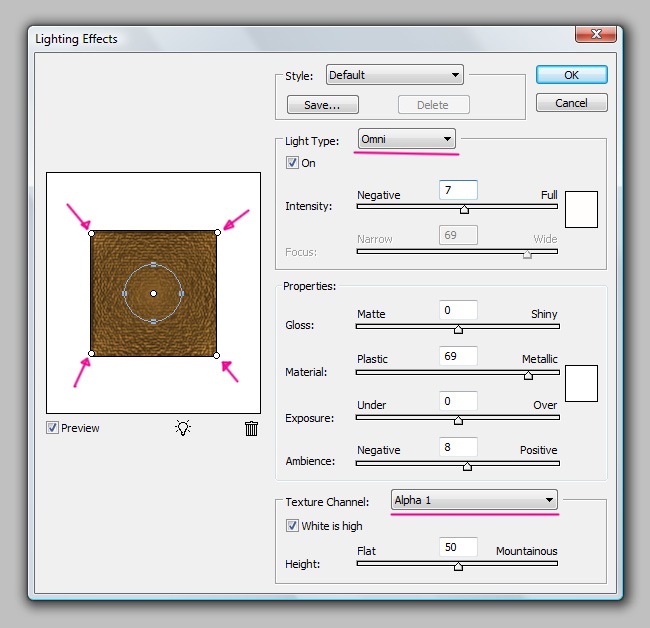Open the Style dropdown showing Default
The width and height of the screenshot is (650, 628).
[394, 75]
